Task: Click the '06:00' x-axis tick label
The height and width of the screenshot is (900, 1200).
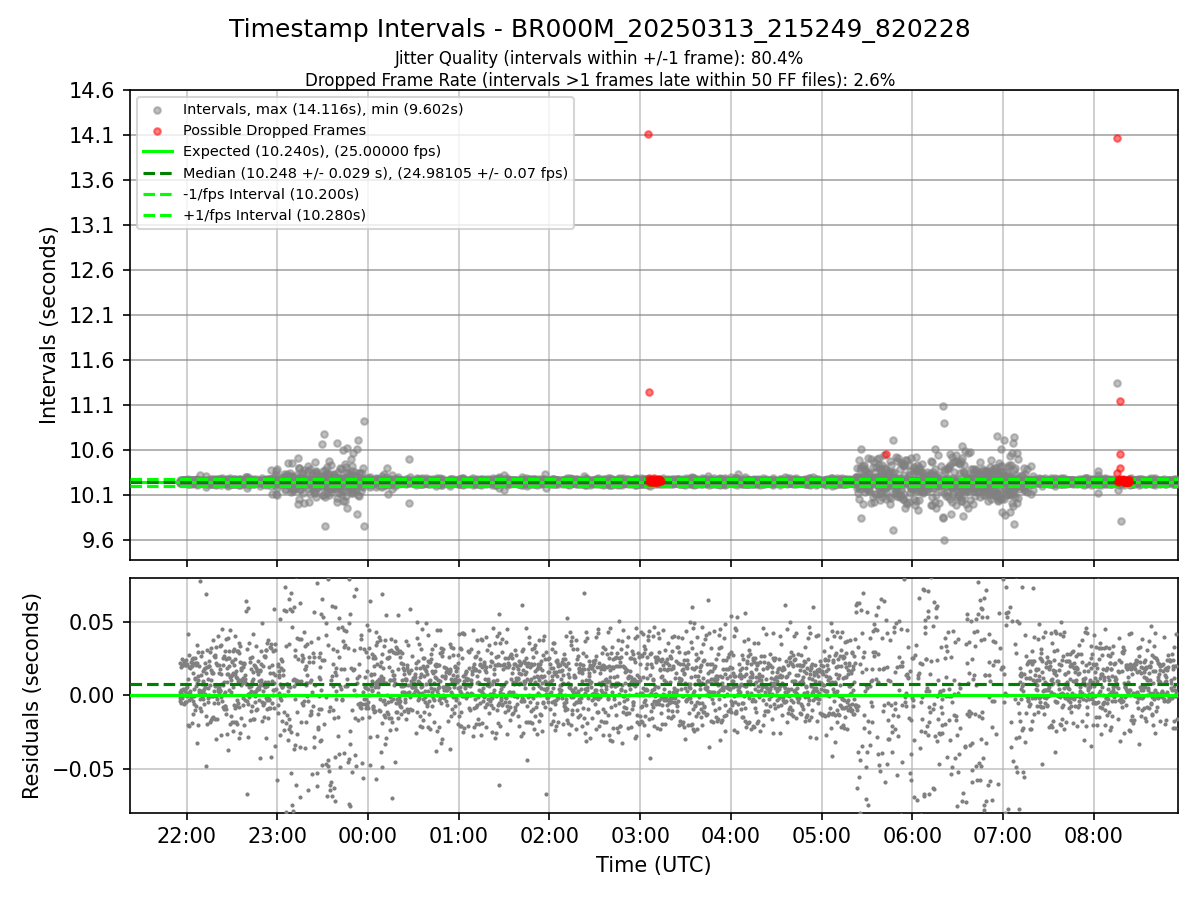Action: (x=912, y=834)
